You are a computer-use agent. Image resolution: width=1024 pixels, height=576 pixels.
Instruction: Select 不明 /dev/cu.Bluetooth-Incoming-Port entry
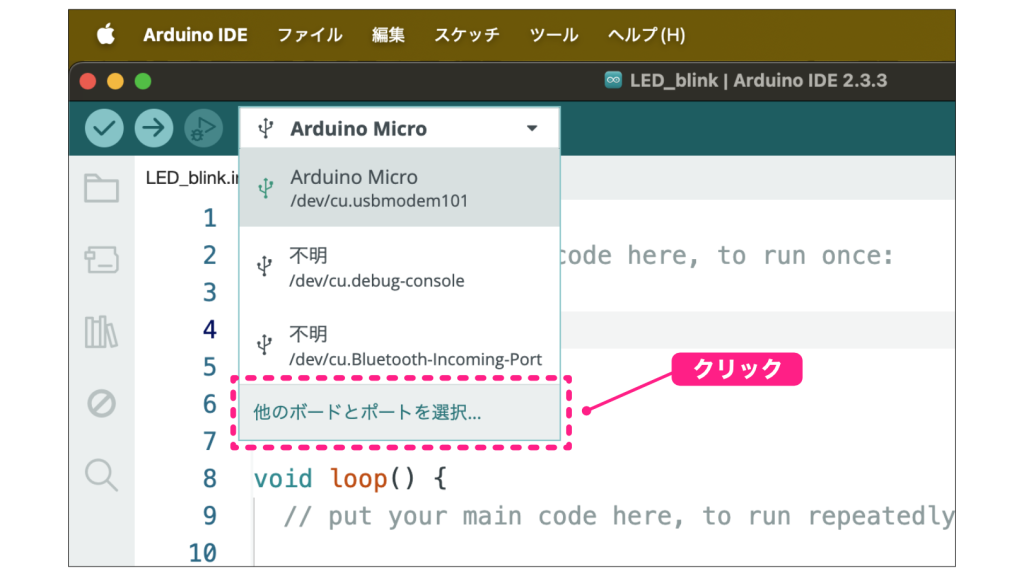tap(400, 345)
